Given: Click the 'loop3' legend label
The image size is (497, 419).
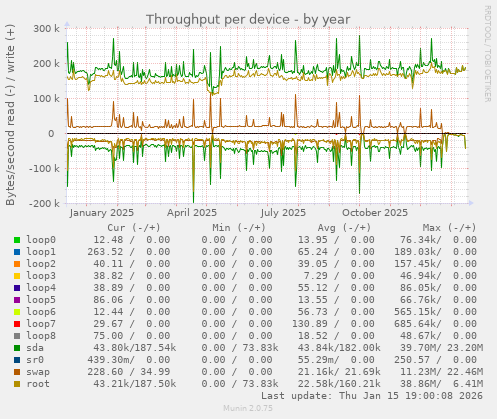Looking at the screenshot, I should point(41,276).
